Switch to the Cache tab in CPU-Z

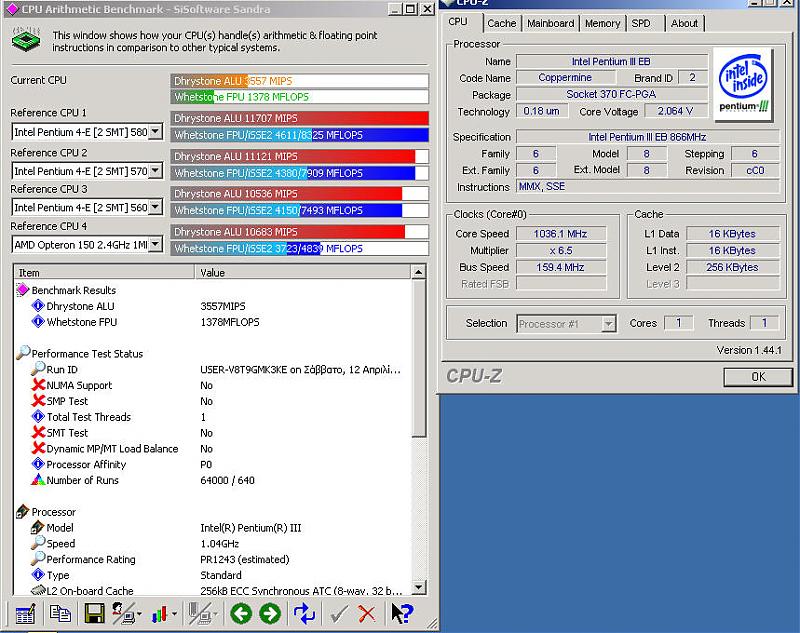pyautogui.click(x=502, y=23)
